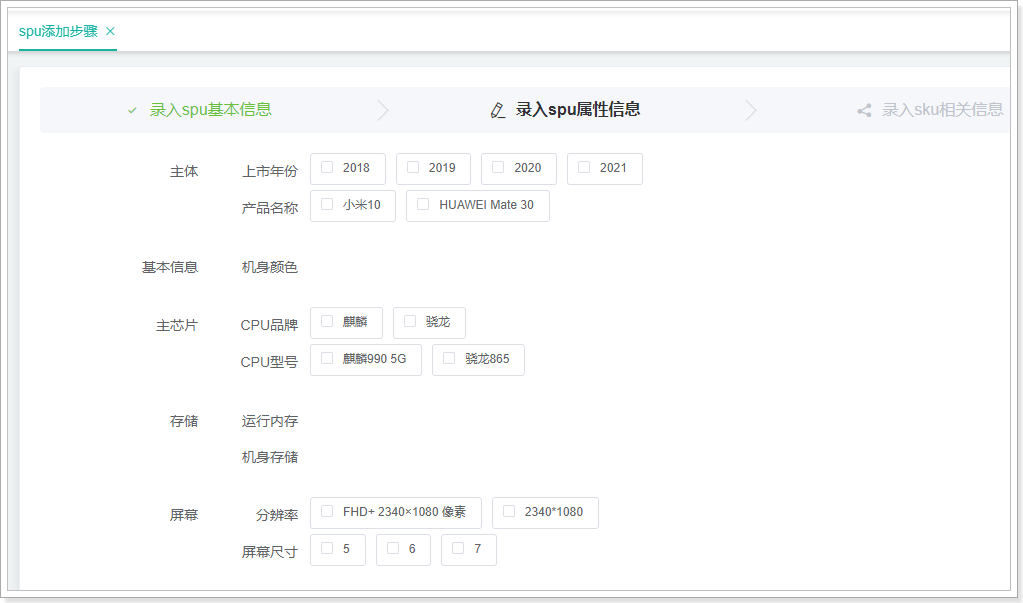Open step 录入sku相关信息
Image resolution: width=1023 pixels, height=603 pixels.
pyautogui.click(x=943, y=110)
